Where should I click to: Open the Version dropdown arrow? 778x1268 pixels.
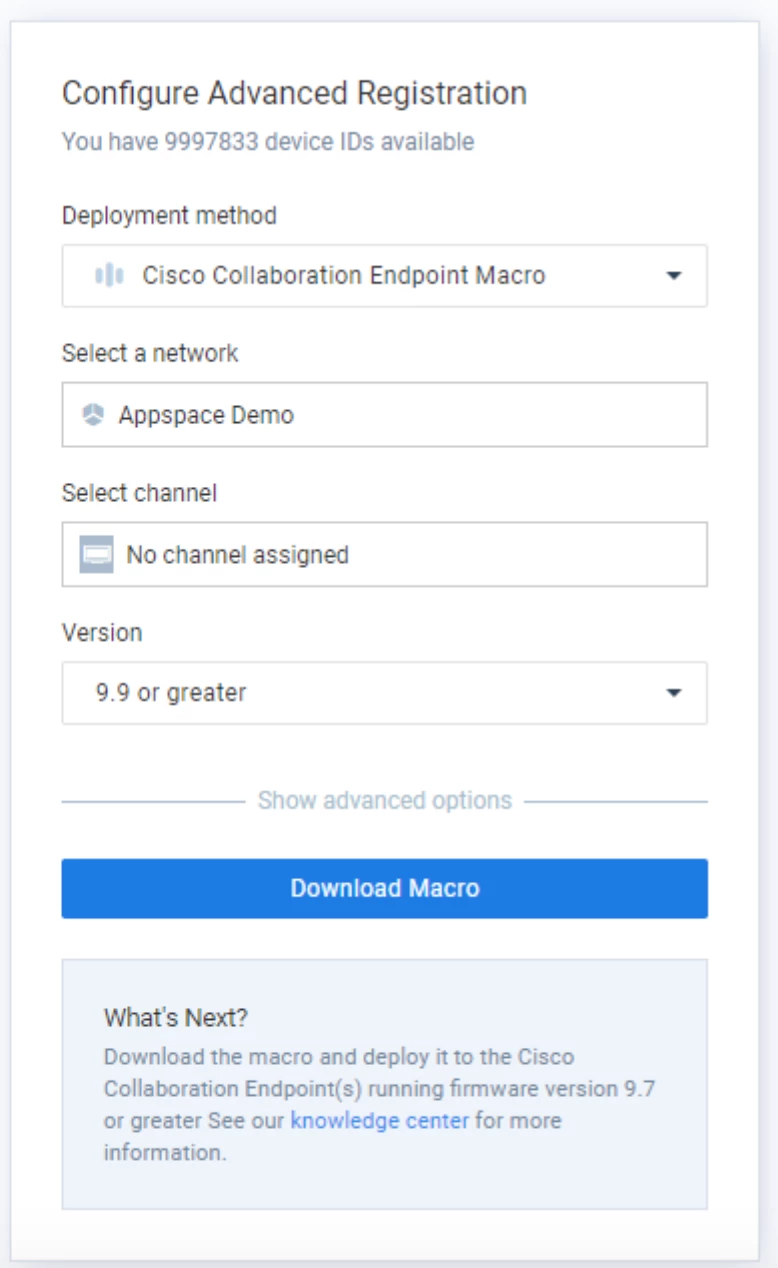pos(674,692)
